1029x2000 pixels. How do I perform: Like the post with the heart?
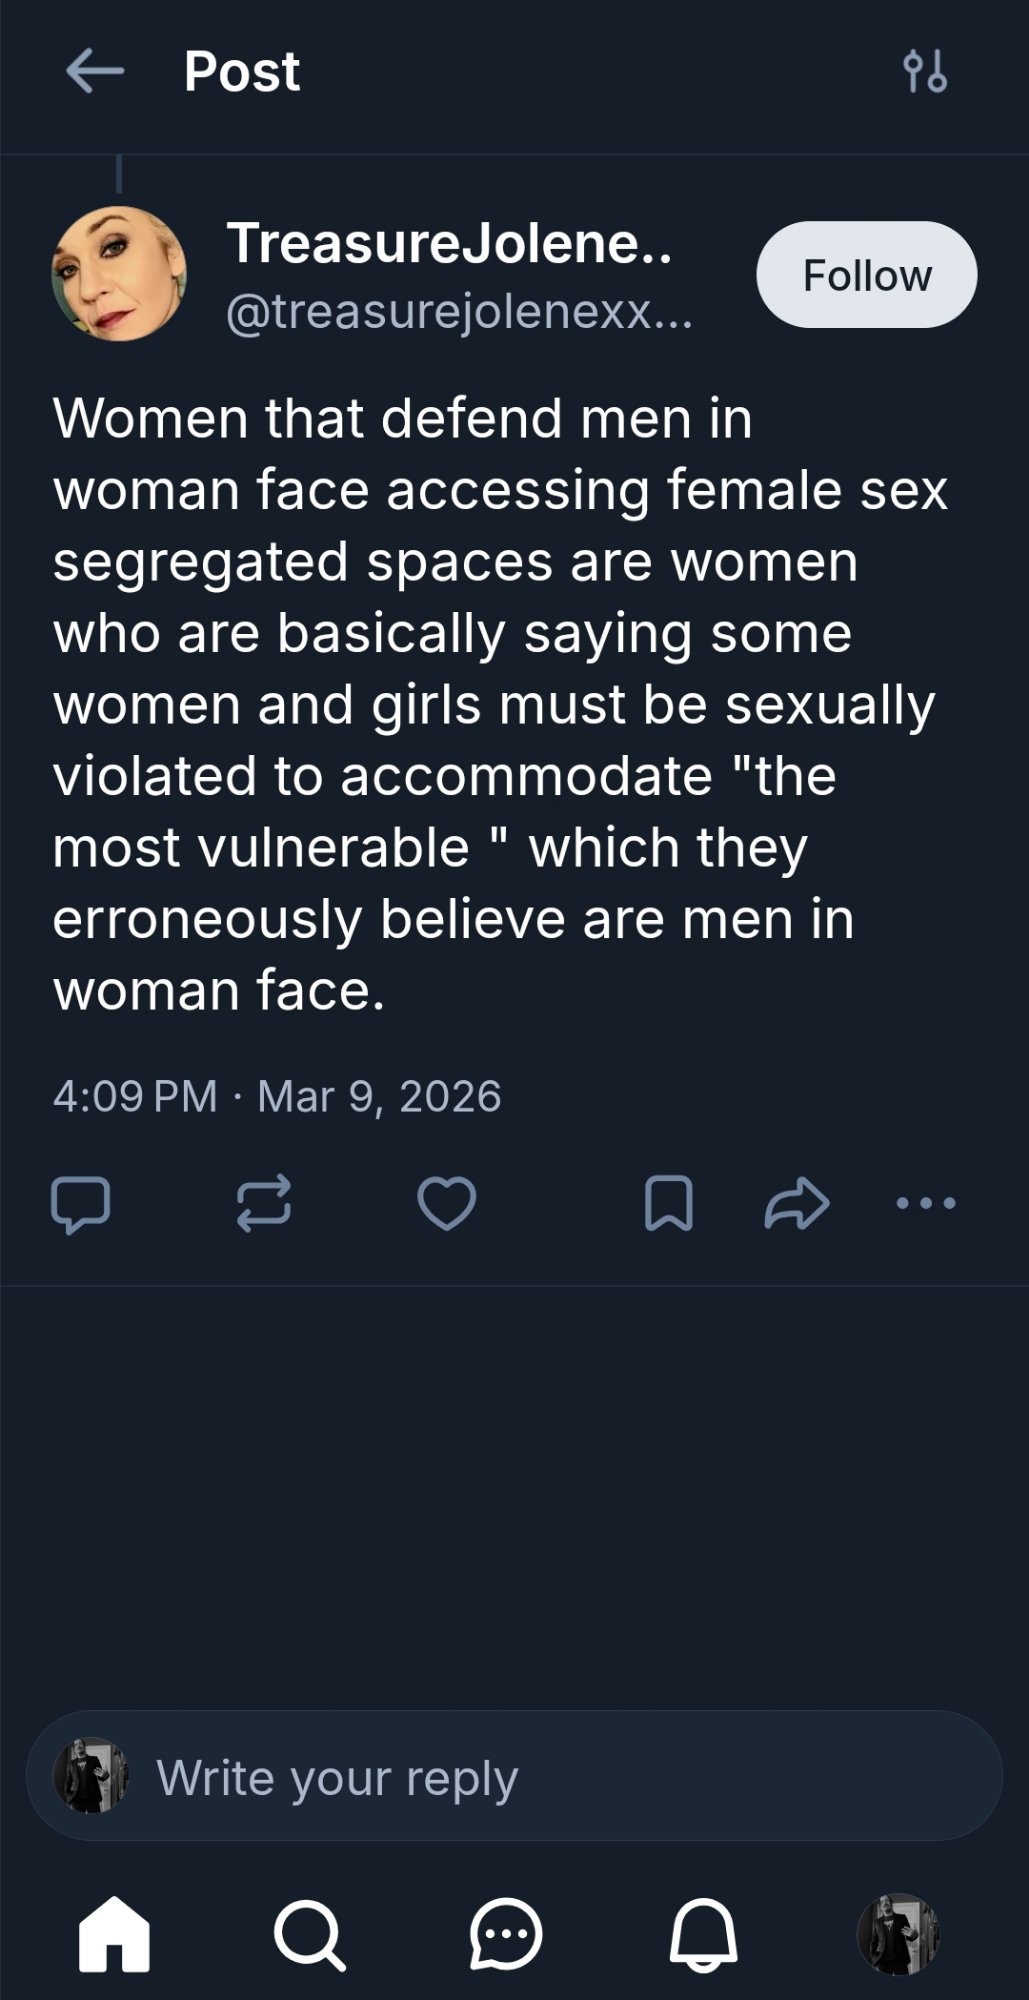[446, 1203]
